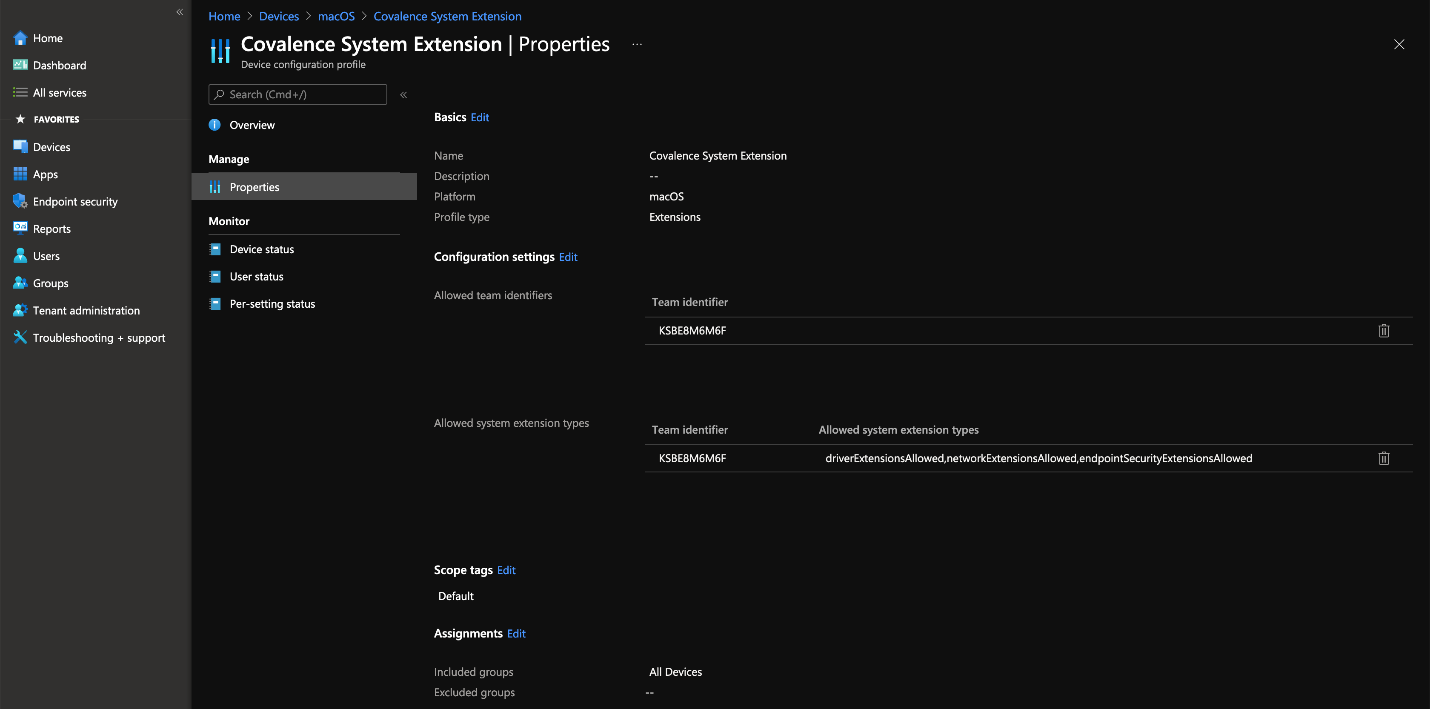Image resolution: width=1430 pixels, height=709 pixels.
Task: Click the Default scope tag
Action: (x=456, y=596)
